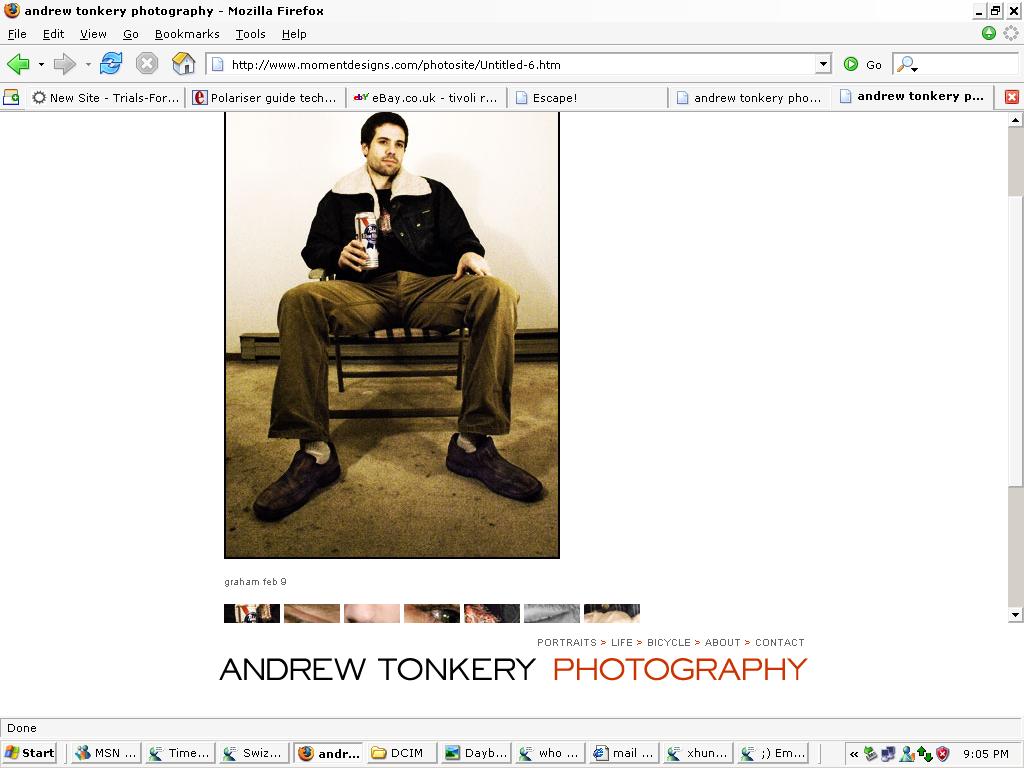Image resolution: width=1024 pixels, height=768 pixels.
Task: Click the 'graham feb 9' caption text
Action: pos(255,582)
